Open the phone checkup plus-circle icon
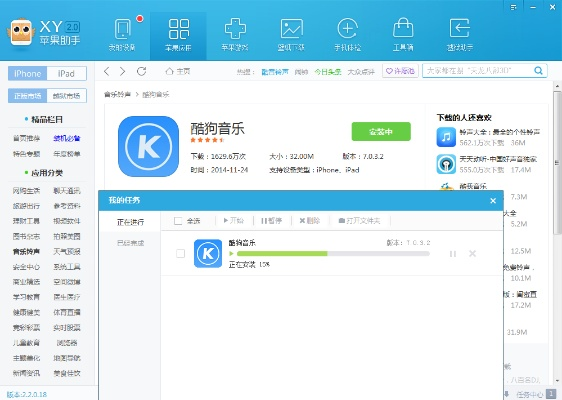 (x=347, y=28)
